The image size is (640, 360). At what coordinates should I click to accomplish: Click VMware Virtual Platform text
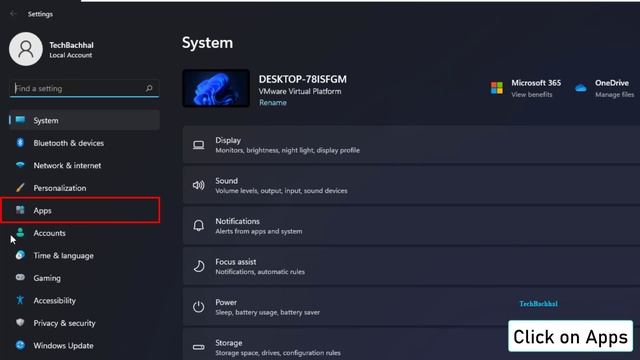tap(300, 91)
